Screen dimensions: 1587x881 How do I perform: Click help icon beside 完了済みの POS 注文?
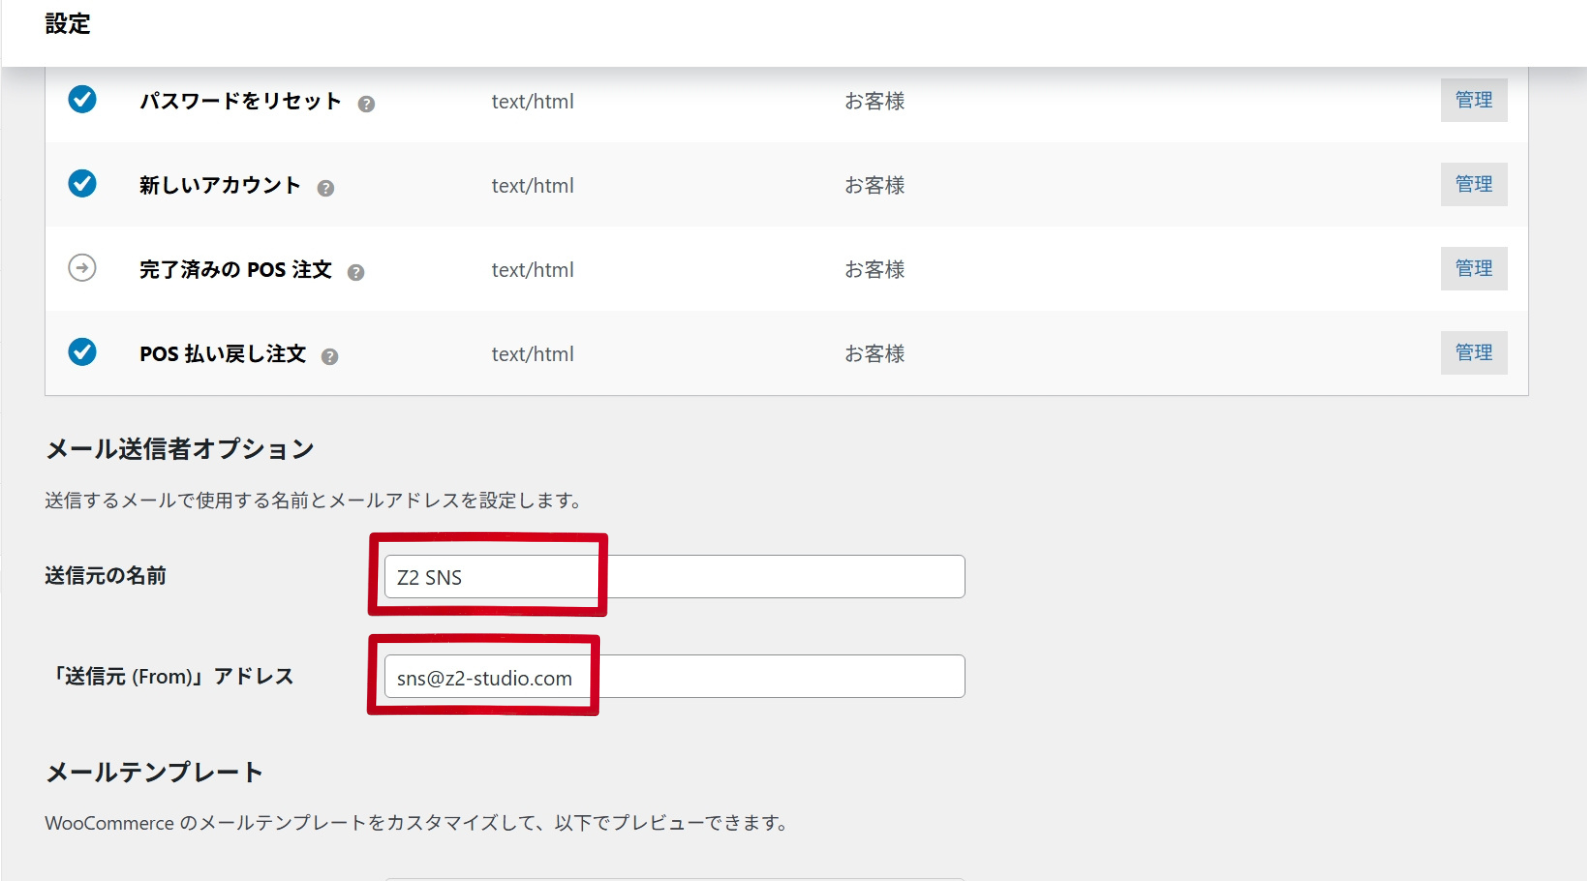click(x=355, y=272)
